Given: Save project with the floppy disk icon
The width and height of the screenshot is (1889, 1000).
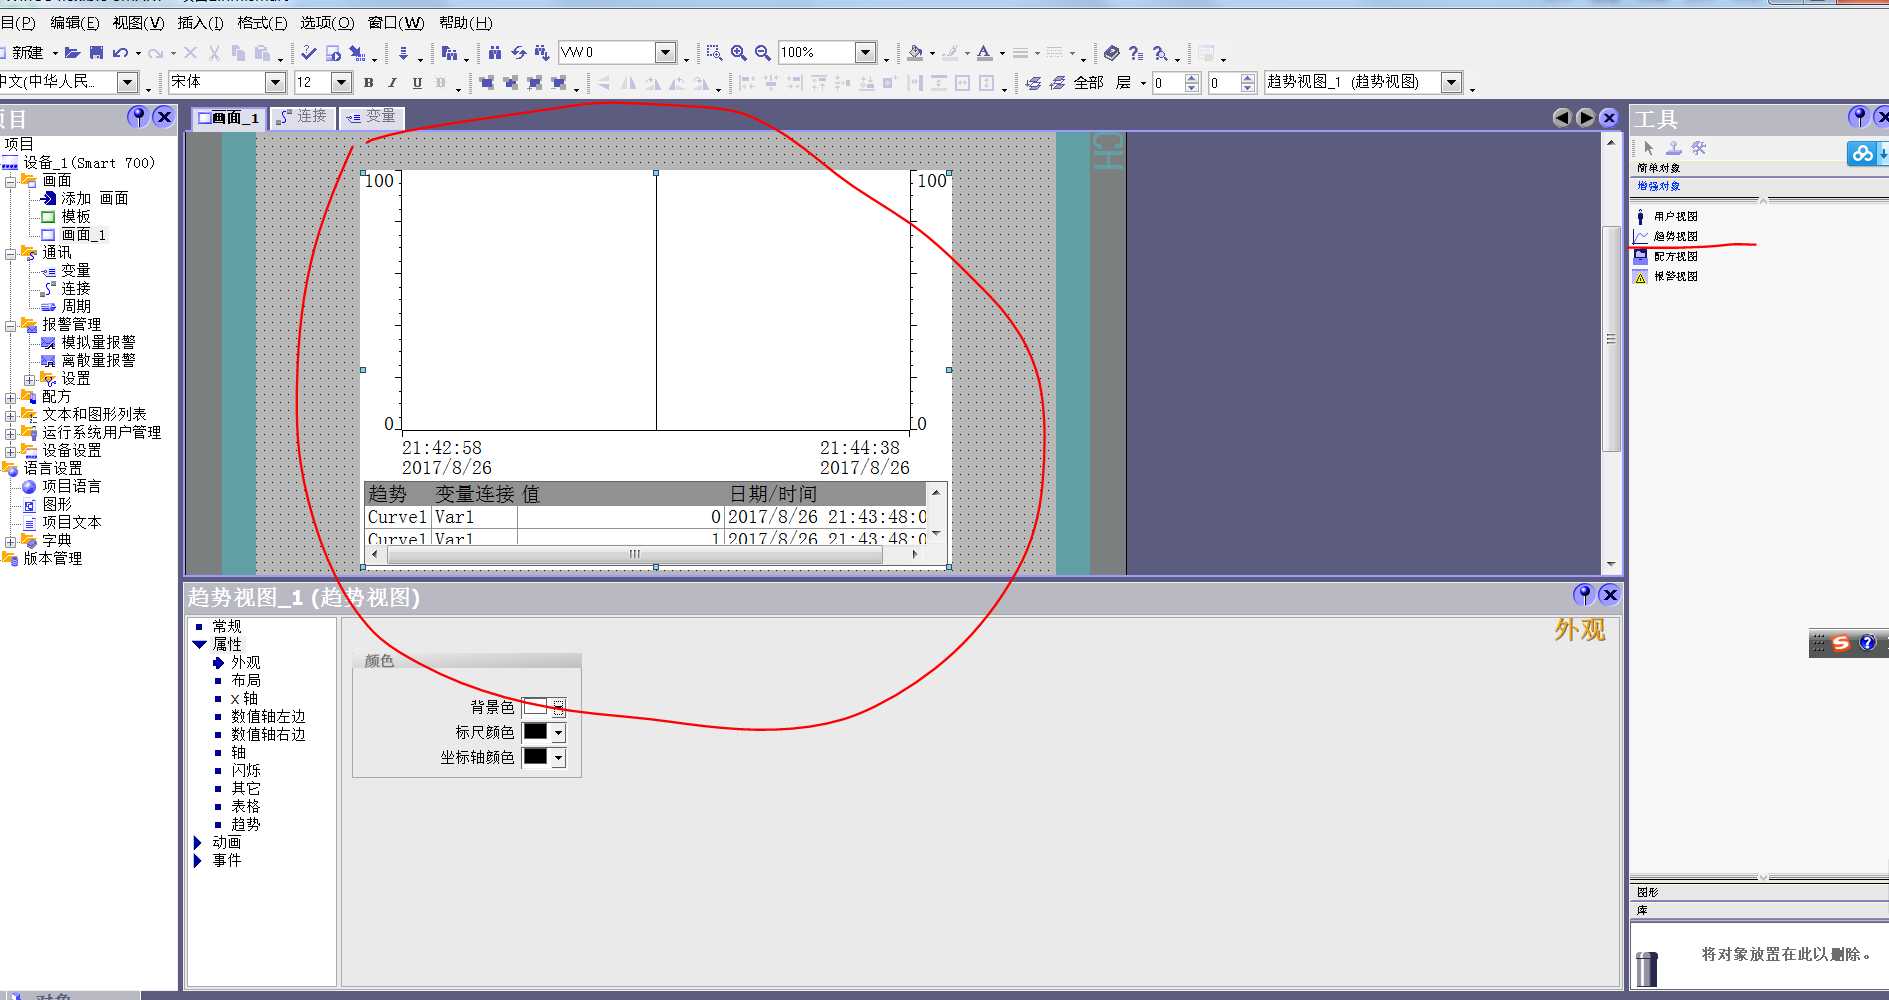Looking at the screenshot, I should (97, 53).
